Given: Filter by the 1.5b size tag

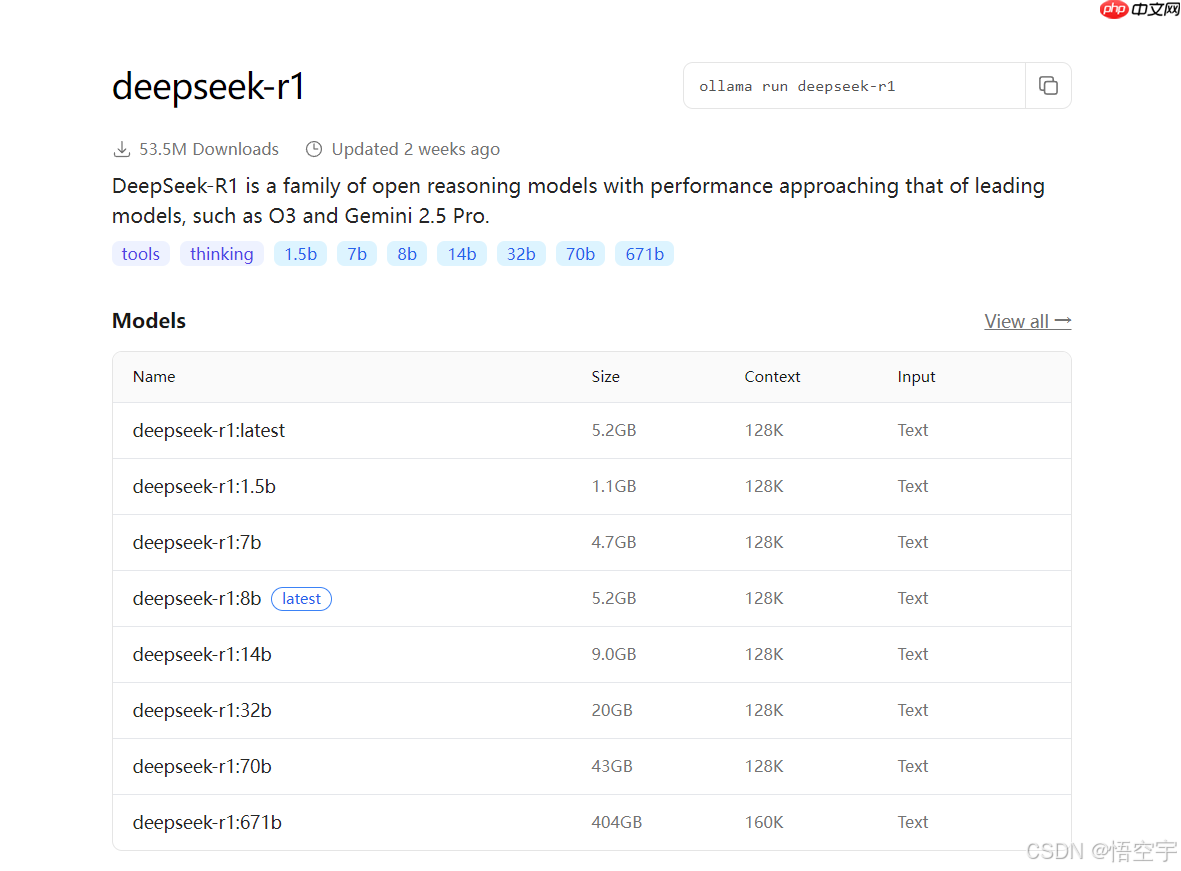Looking at the screenshot, I should click(300, 254).
